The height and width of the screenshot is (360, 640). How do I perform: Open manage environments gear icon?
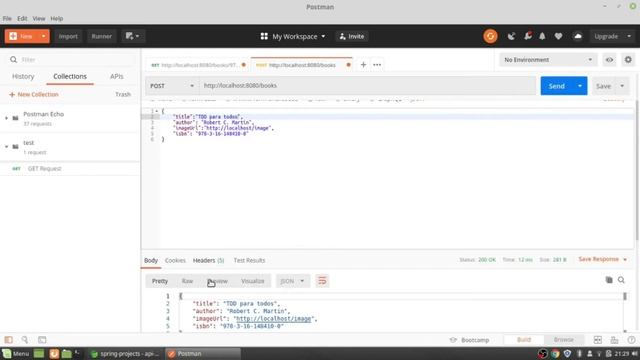pyautogui.click(x=628, y=60)
